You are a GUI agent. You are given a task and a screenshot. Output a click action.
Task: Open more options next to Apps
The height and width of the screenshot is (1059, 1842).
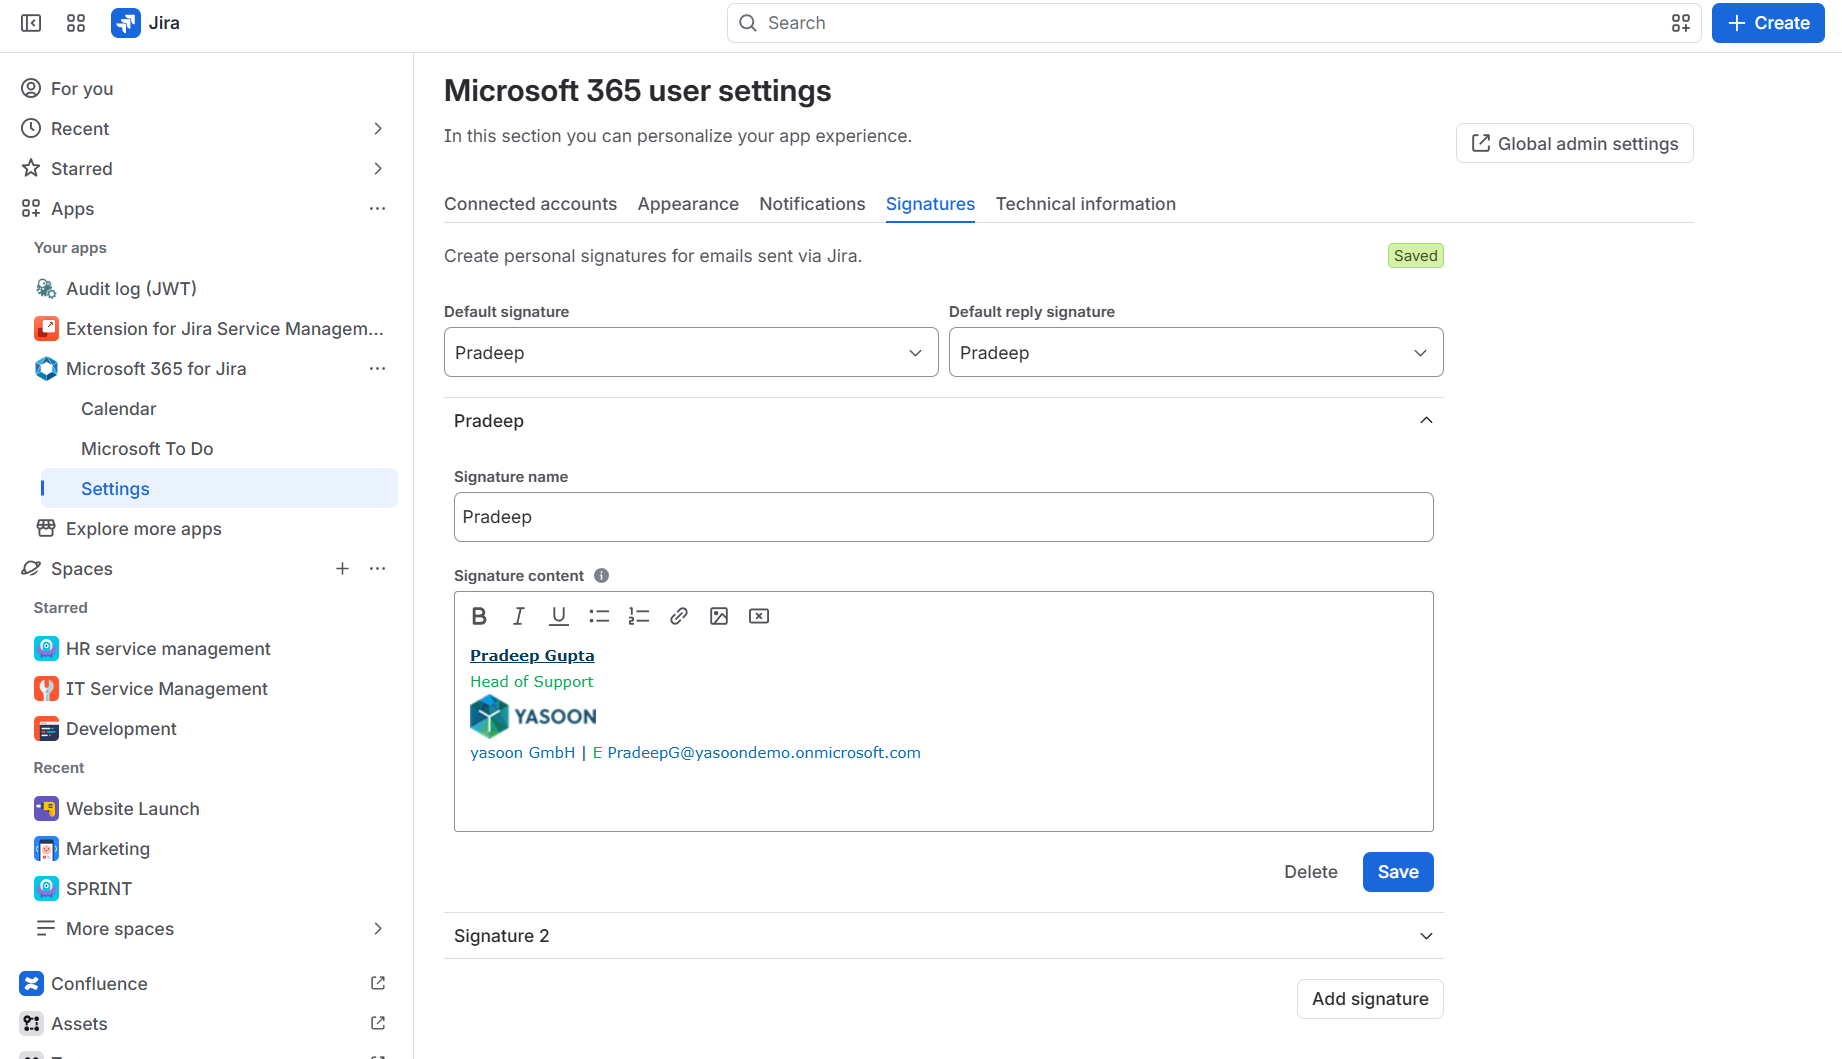point(377,209)
